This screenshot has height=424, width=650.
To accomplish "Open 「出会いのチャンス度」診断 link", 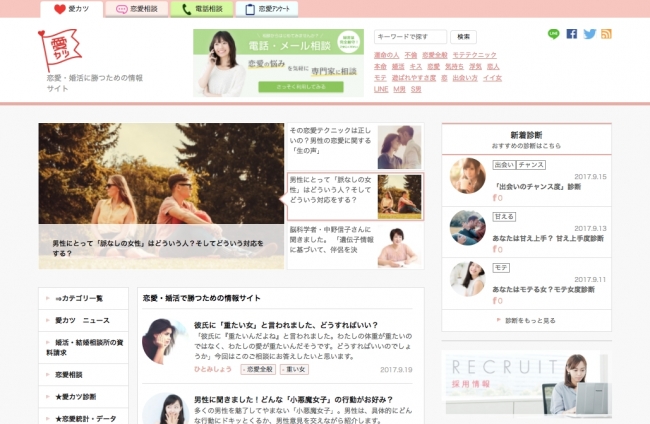I will point(536,187).
